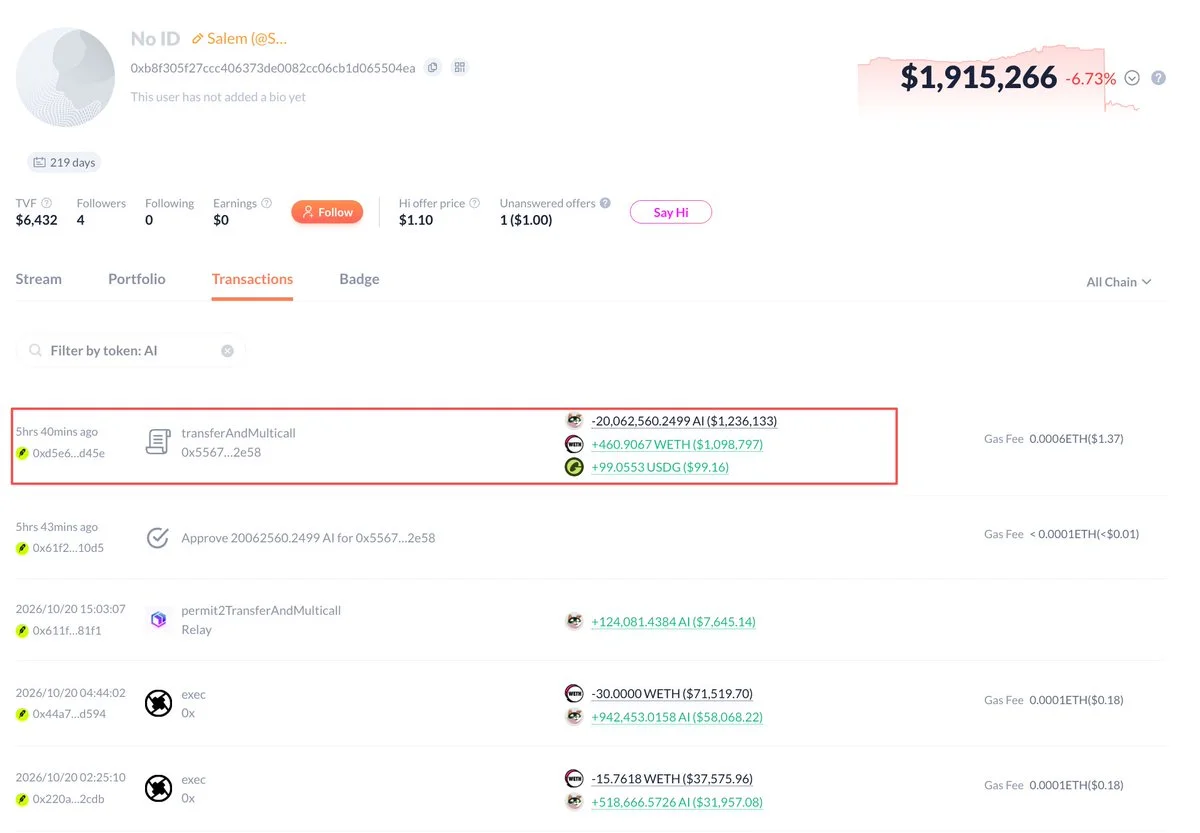Click +942,453.0158 AI amount
Screen dimensions: 1200x833
pos(677,717)
